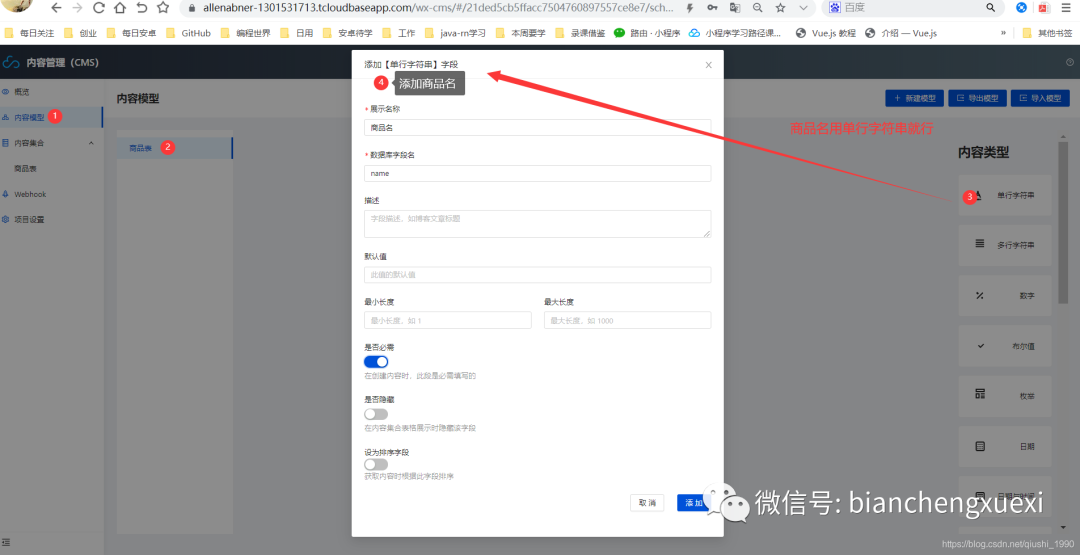
Task: Enable the 是否隐藏 switch
Action: point(376,414)
